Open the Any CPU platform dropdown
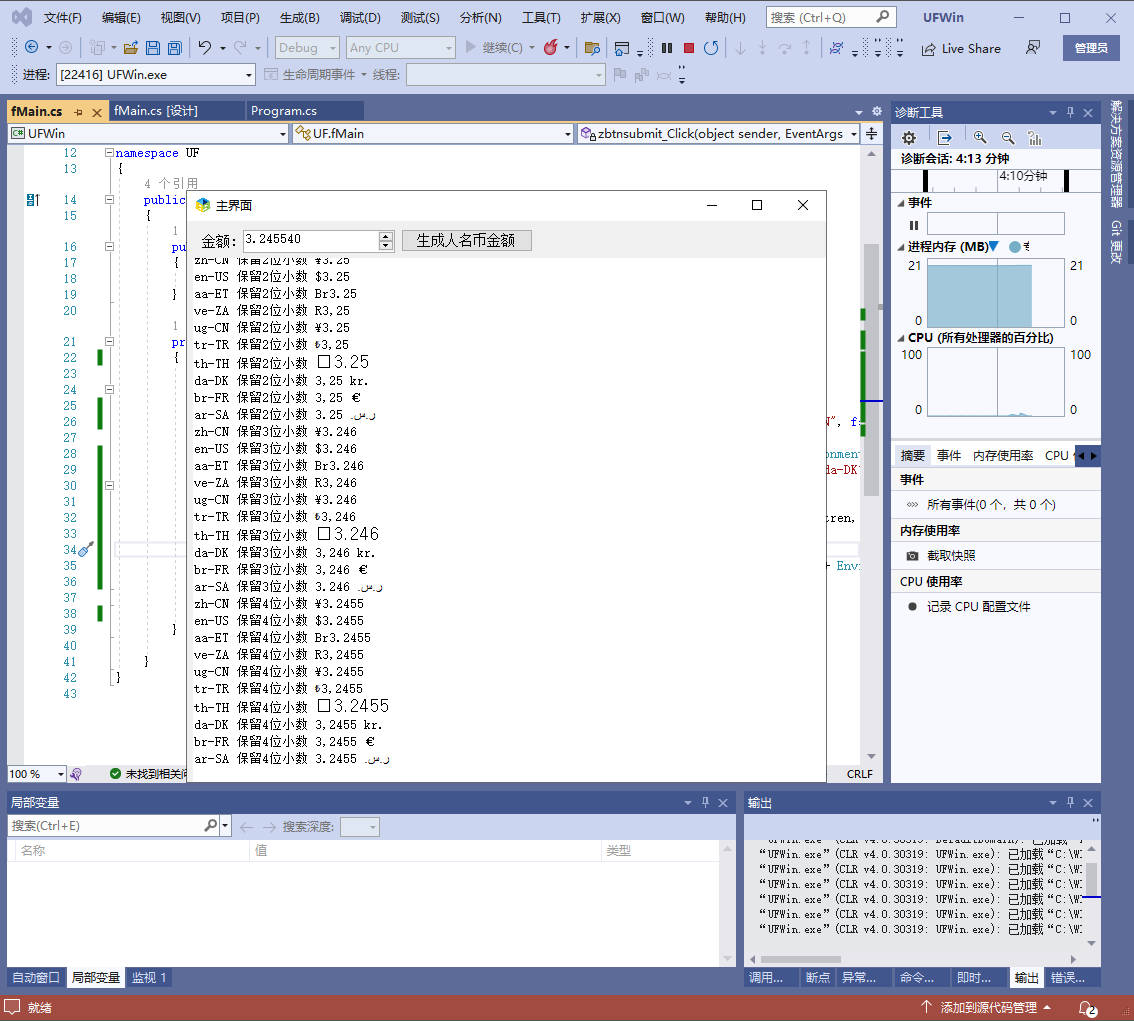 pos(401,48)
